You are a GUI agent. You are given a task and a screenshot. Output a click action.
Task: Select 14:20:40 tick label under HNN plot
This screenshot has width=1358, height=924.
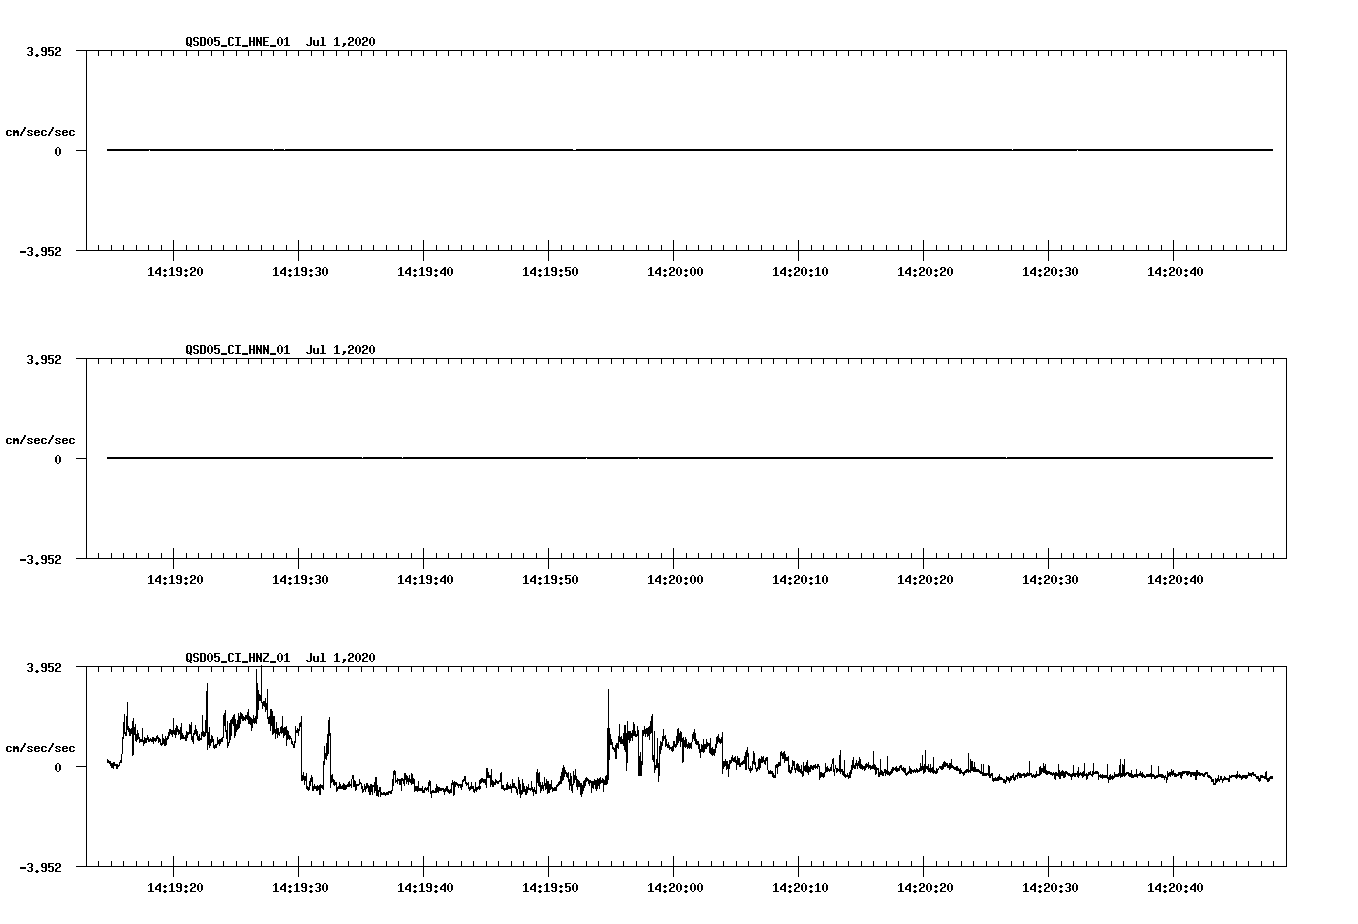coord(1175,580)
